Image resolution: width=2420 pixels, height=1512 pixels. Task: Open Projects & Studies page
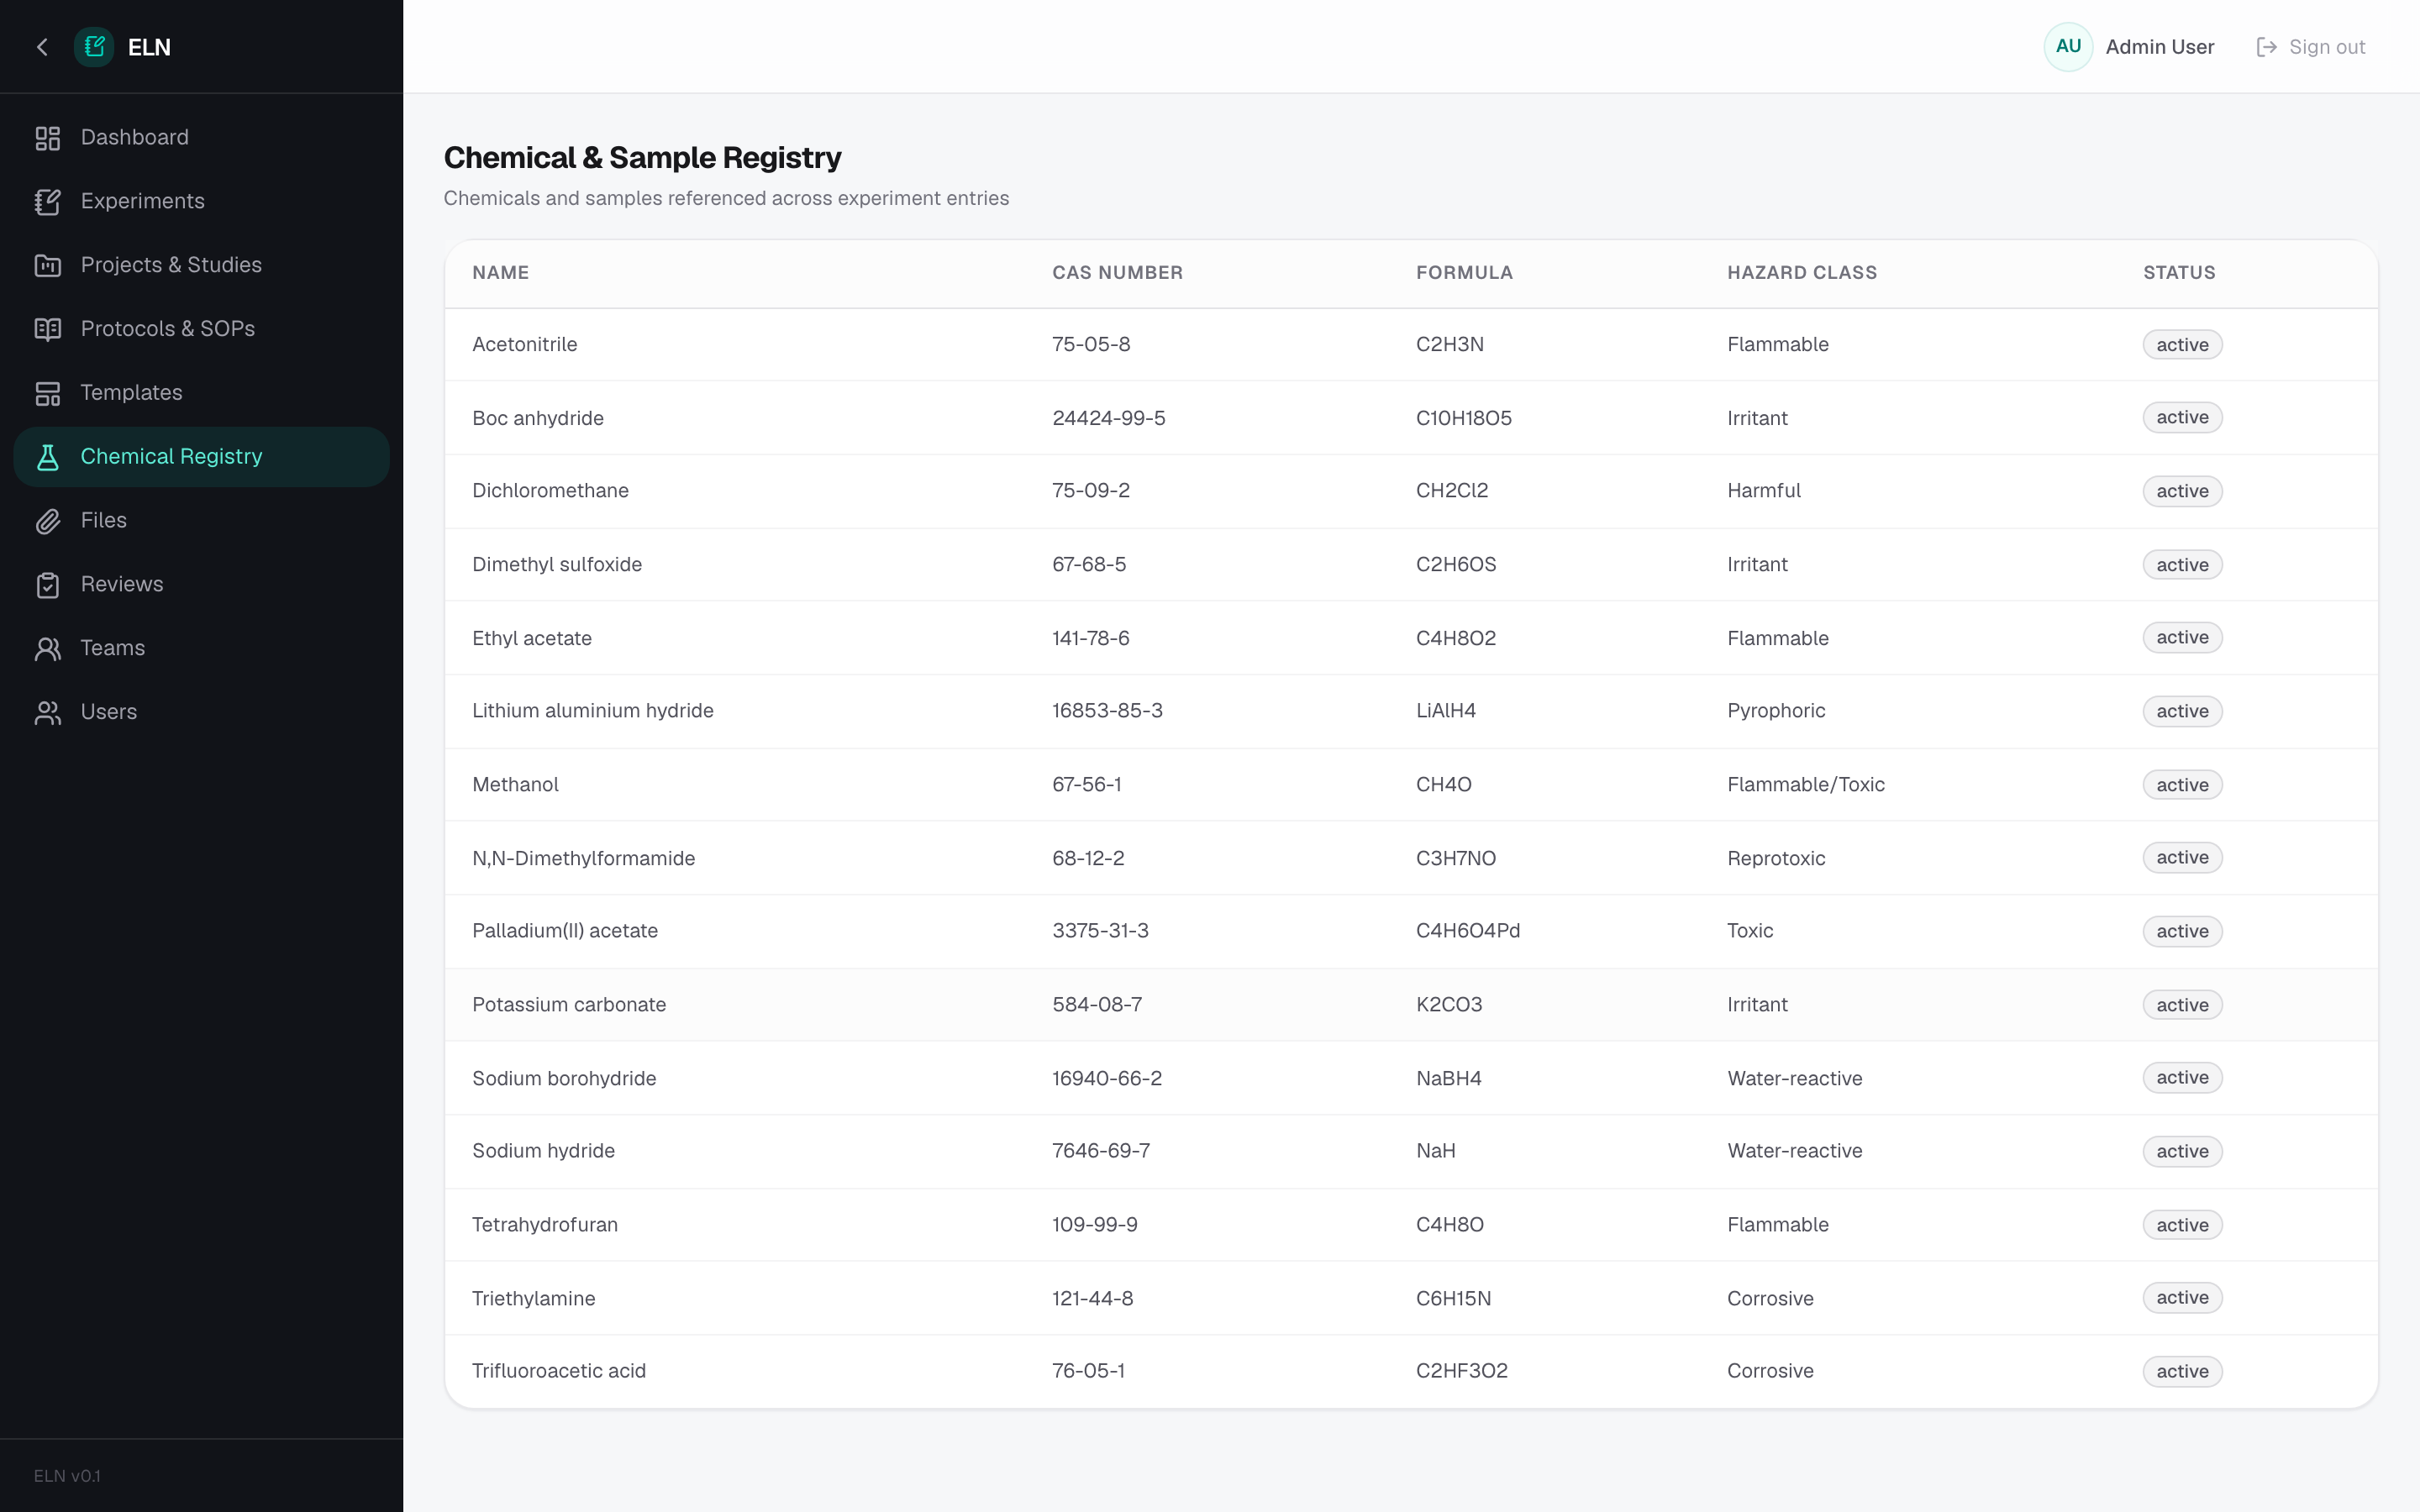(x=201, y=266)
